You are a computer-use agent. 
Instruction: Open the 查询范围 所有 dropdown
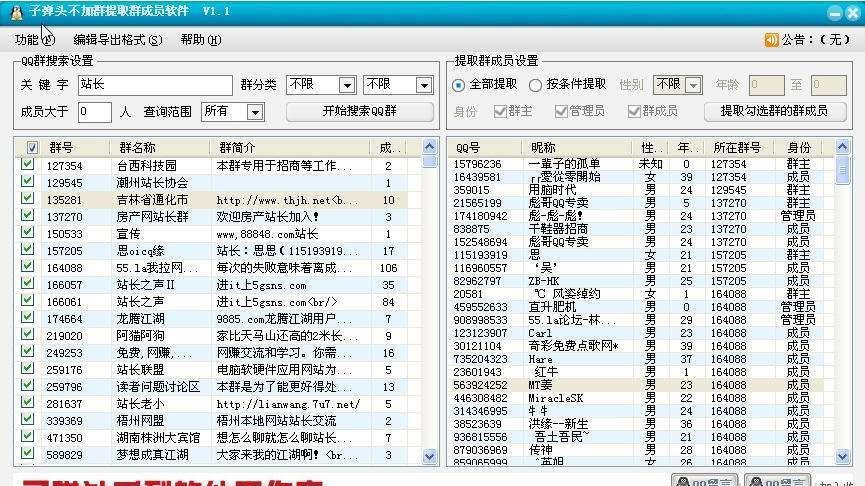[x=232, y=112]
